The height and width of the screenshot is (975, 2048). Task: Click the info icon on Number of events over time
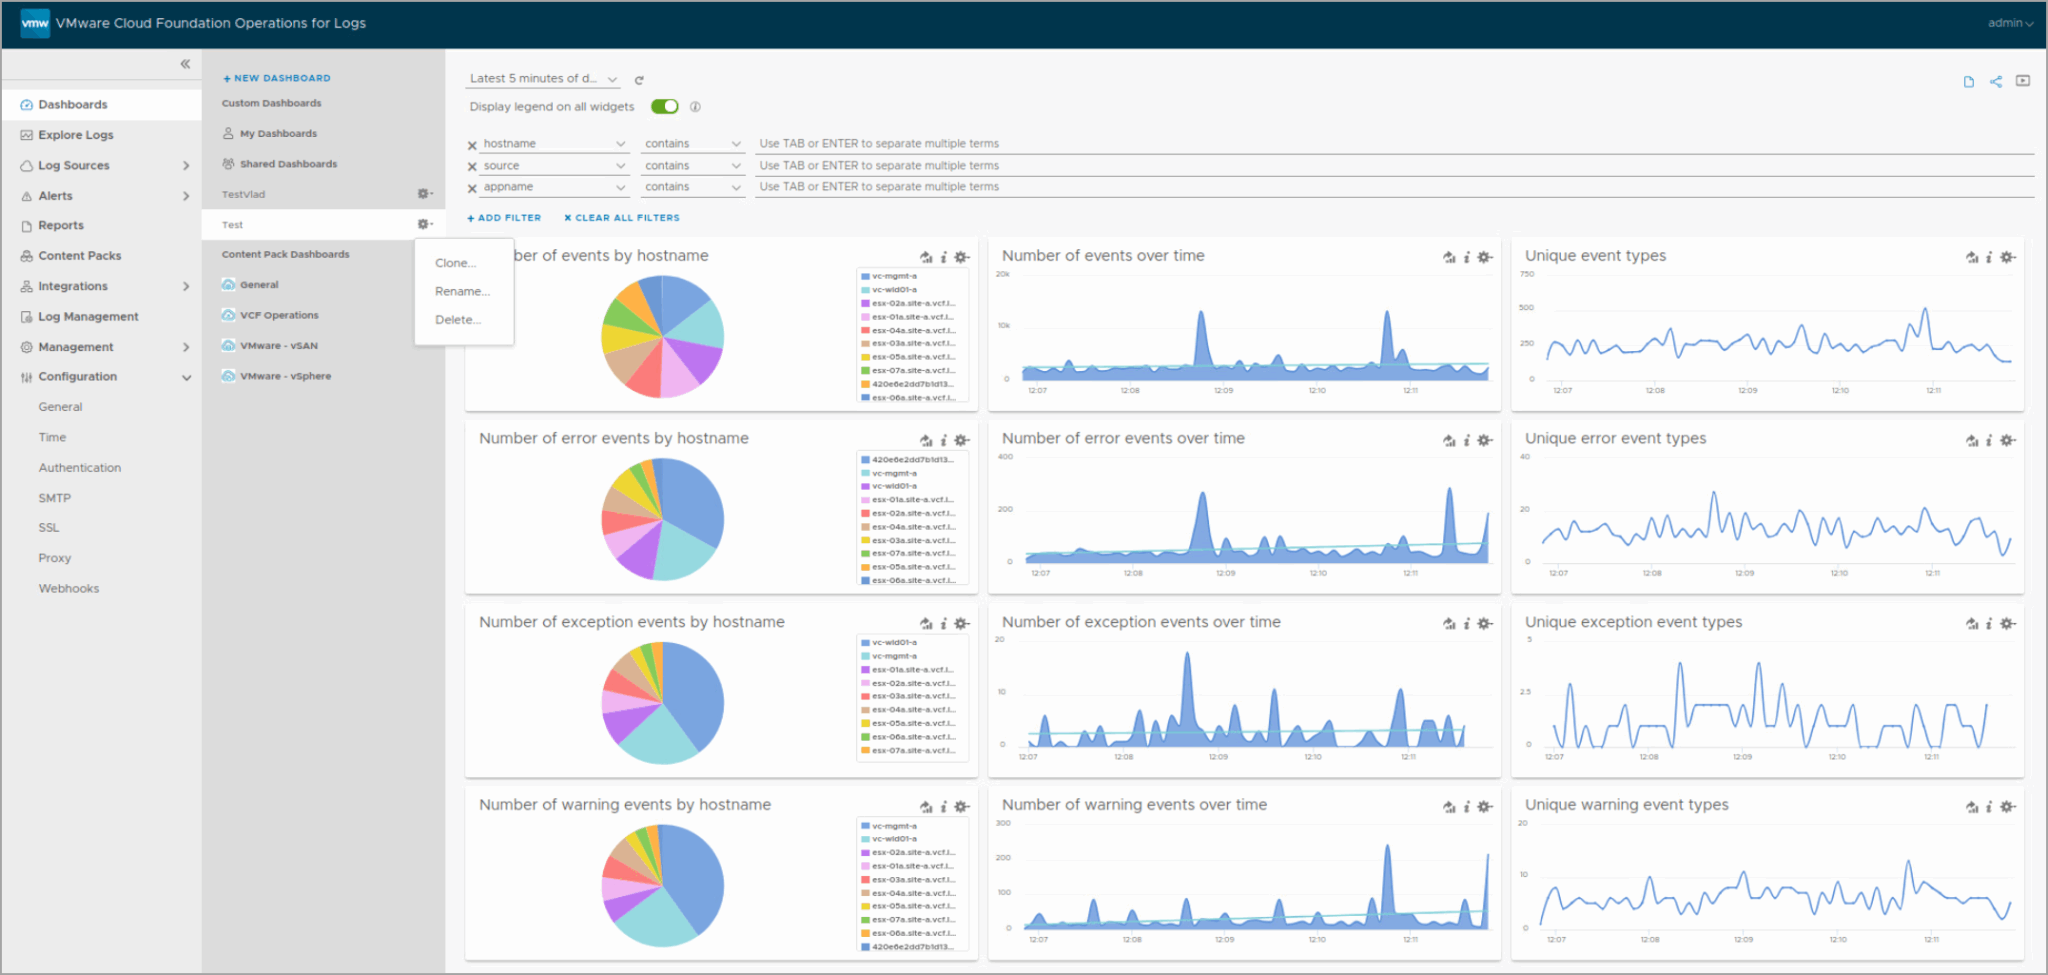1466,257
